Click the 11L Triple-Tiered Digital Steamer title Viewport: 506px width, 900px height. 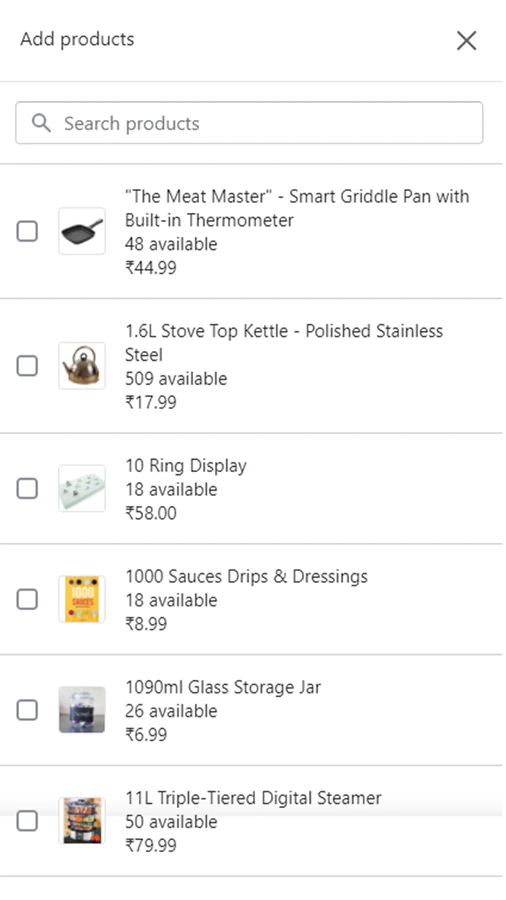point(253,798)
